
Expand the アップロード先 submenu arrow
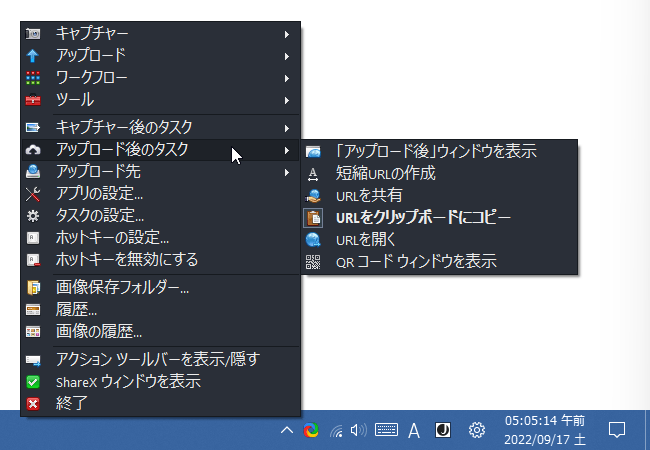click(x=287, y=172)
